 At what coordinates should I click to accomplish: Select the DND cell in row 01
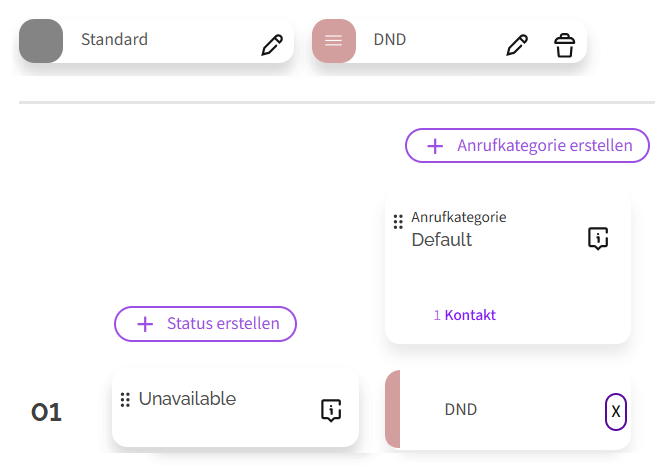point(461,410)
